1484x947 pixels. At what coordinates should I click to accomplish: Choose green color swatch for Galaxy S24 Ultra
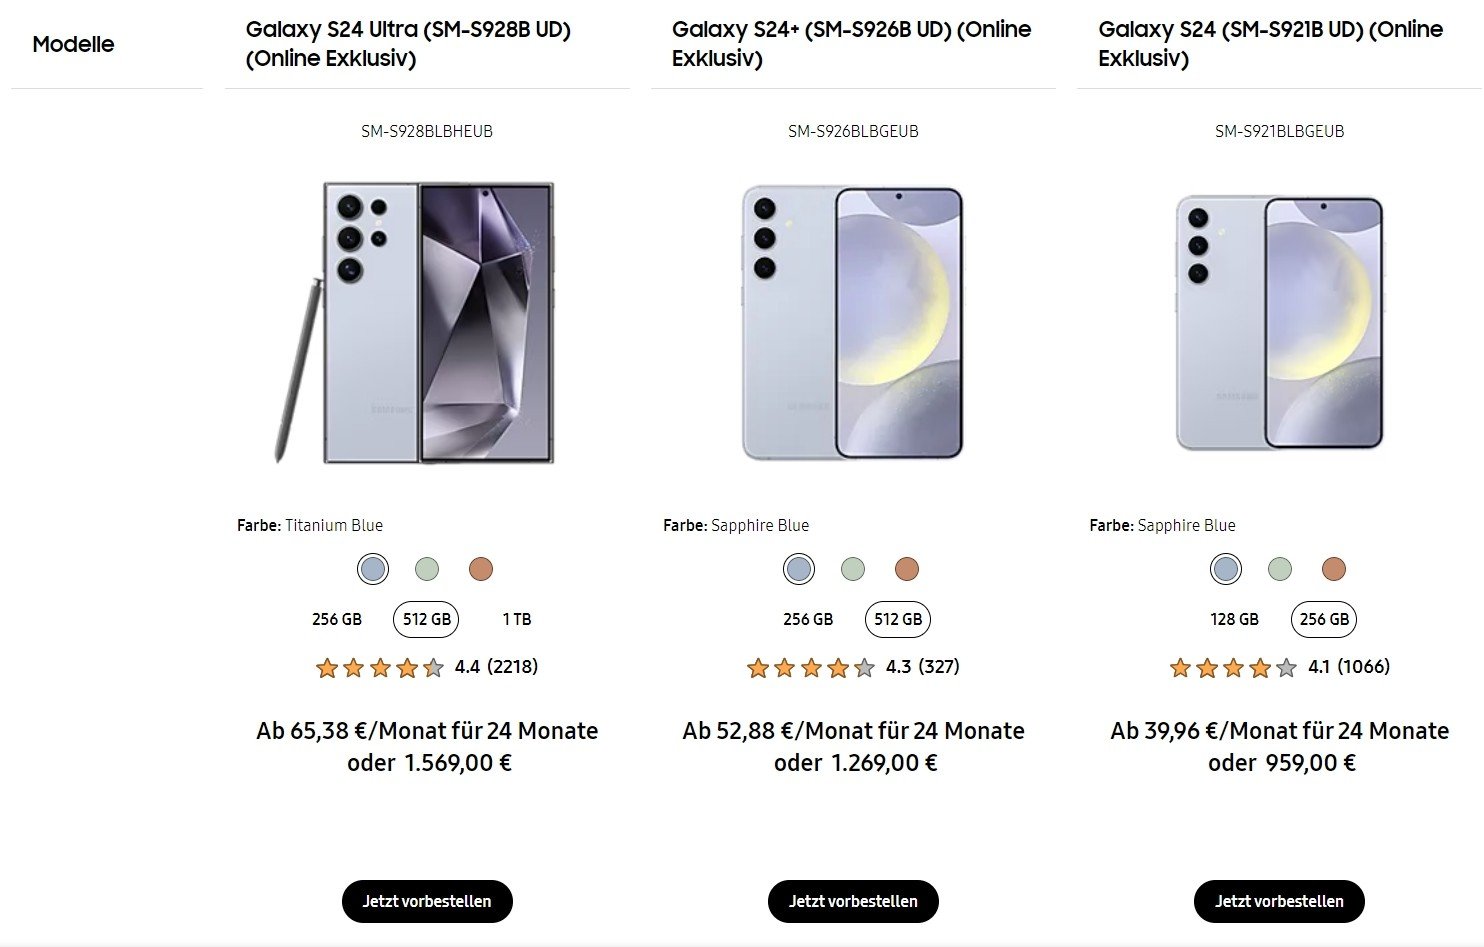427,569
